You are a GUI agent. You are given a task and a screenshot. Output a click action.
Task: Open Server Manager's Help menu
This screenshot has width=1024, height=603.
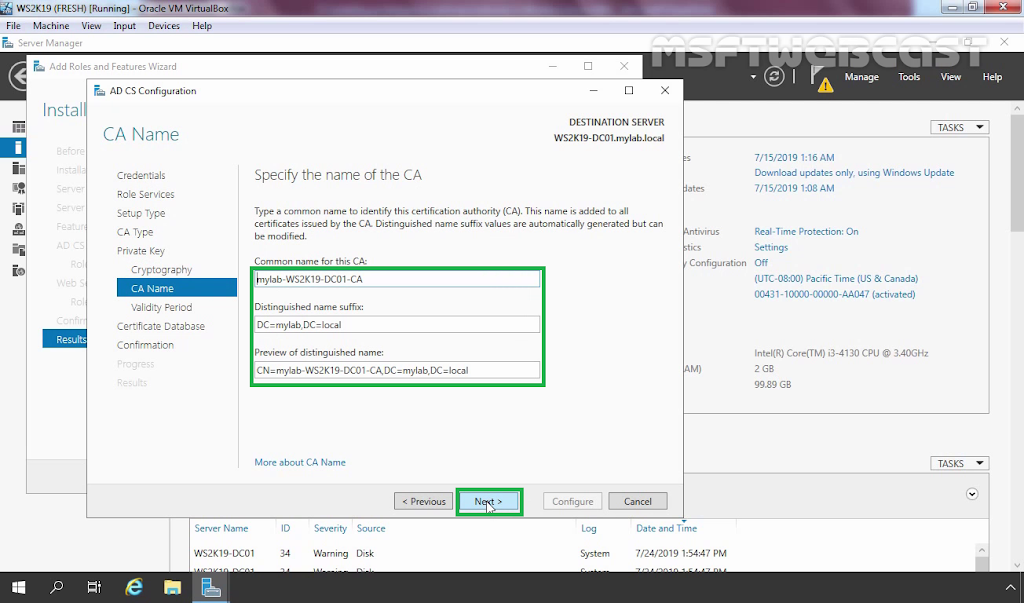[992, 76]
